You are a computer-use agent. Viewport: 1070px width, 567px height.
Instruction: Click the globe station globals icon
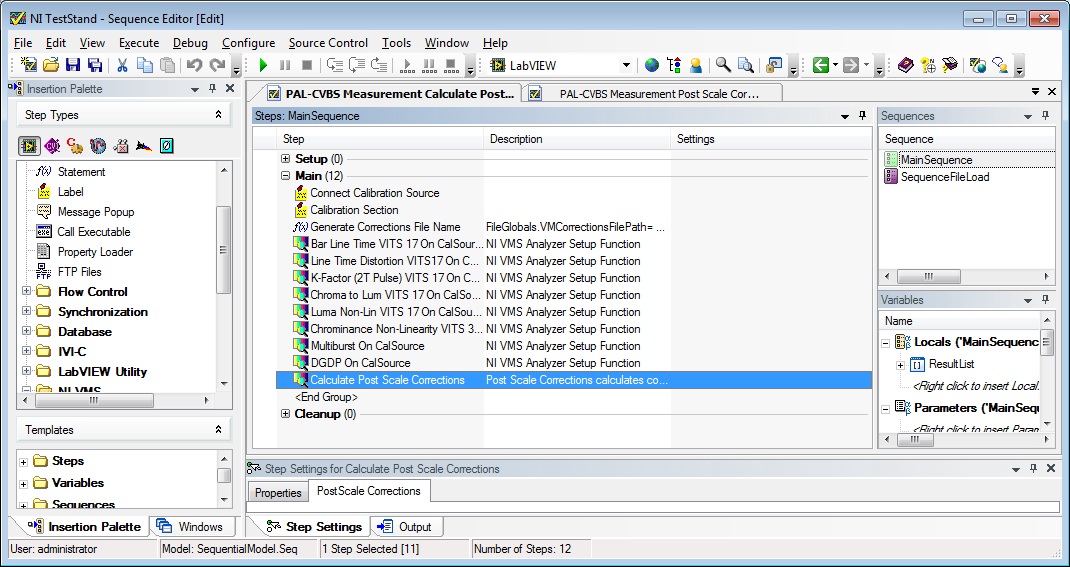point(652,66)
